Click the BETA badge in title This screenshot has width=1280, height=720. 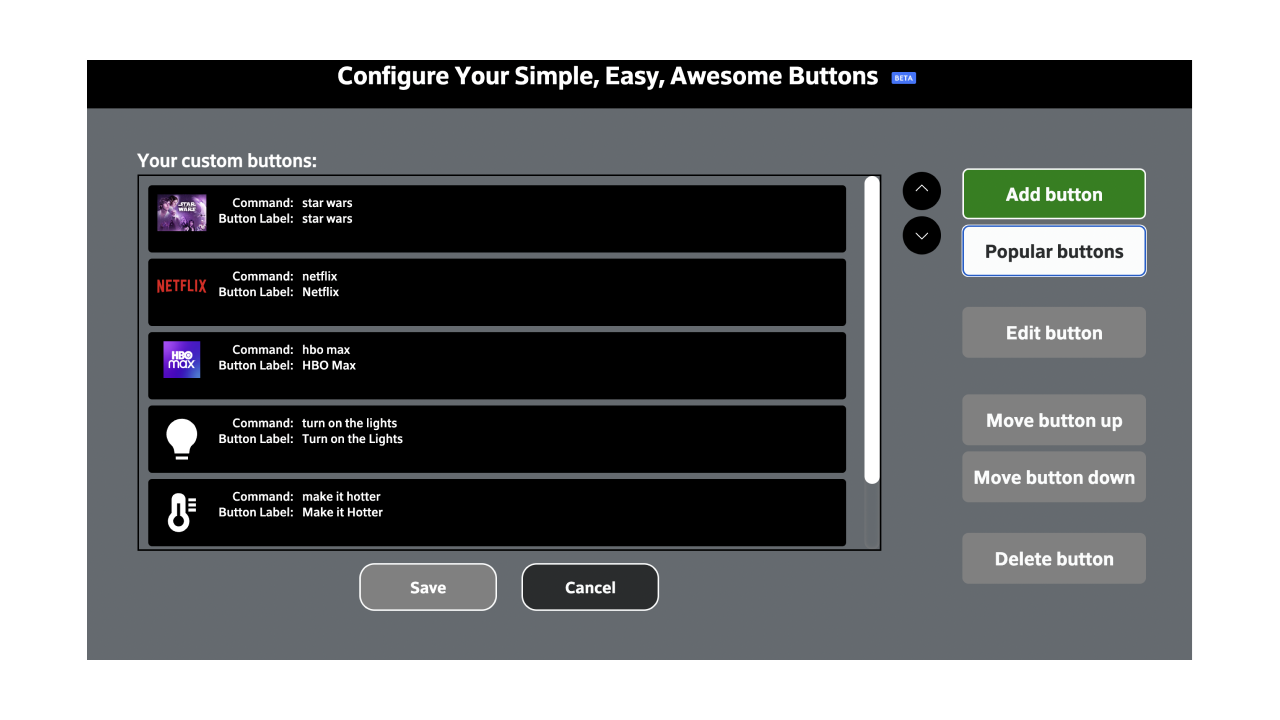[x=903, y=78]
